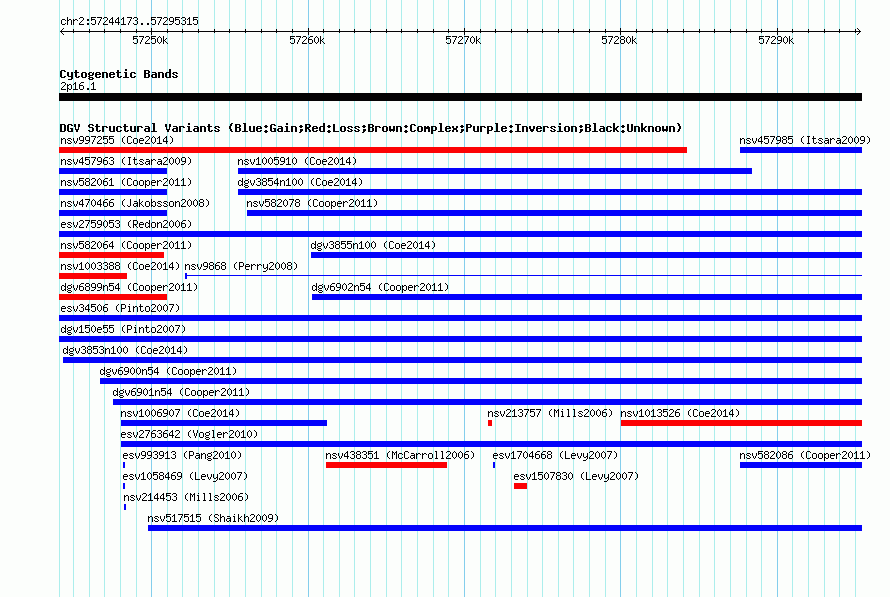Open dgv3853n100 (Coe2014) entry
Screen dimensions: 890x597
pos(125,350)
